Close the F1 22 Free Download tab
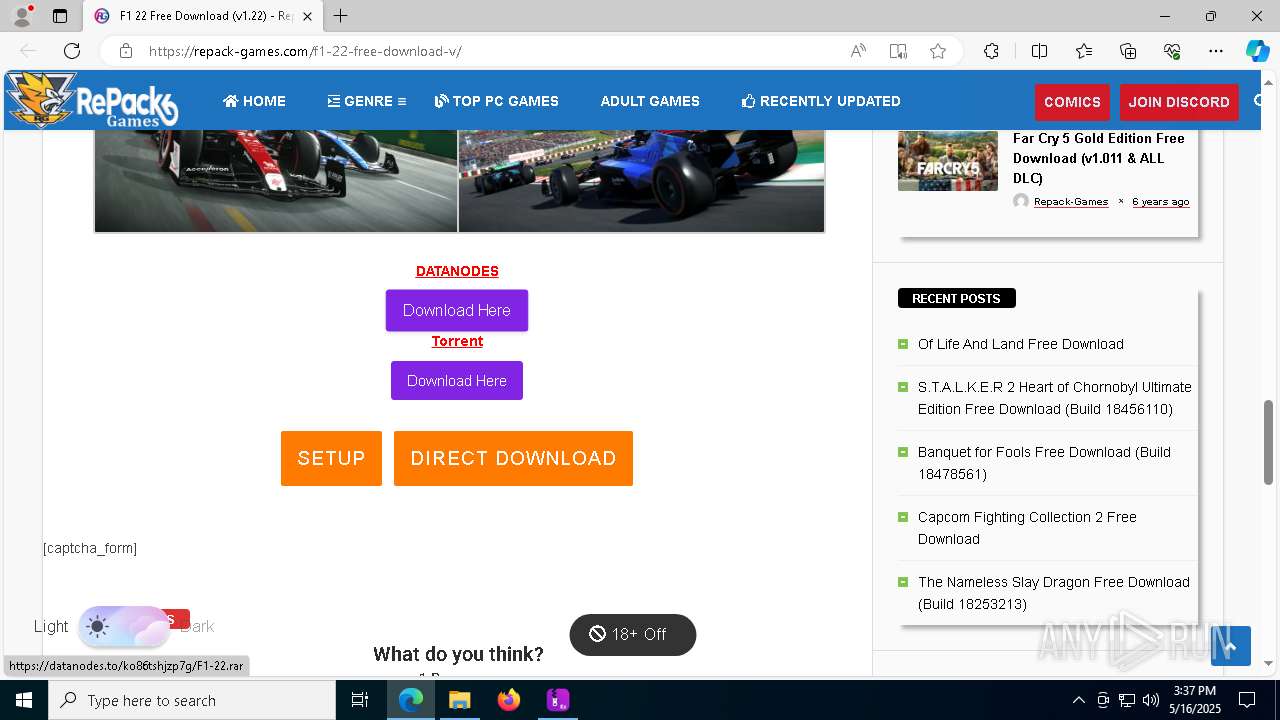 [x=307, y=16]
